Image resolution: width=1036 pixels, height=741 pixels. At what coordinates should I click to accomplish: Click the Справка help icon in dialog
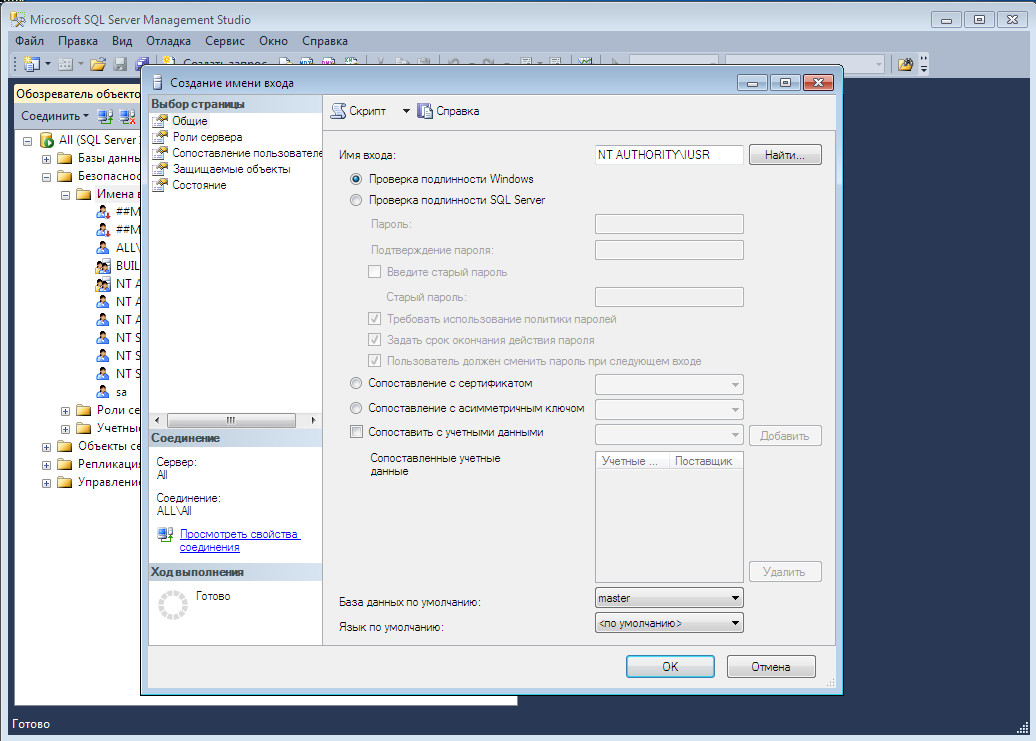(x=425, y=111)
